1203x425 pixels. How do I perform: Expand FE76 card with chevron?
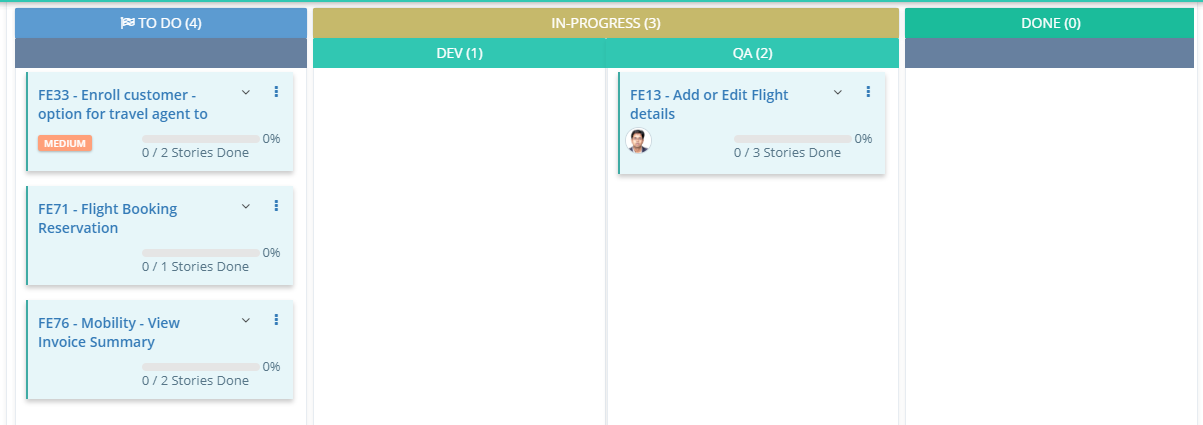click(246, 320)
